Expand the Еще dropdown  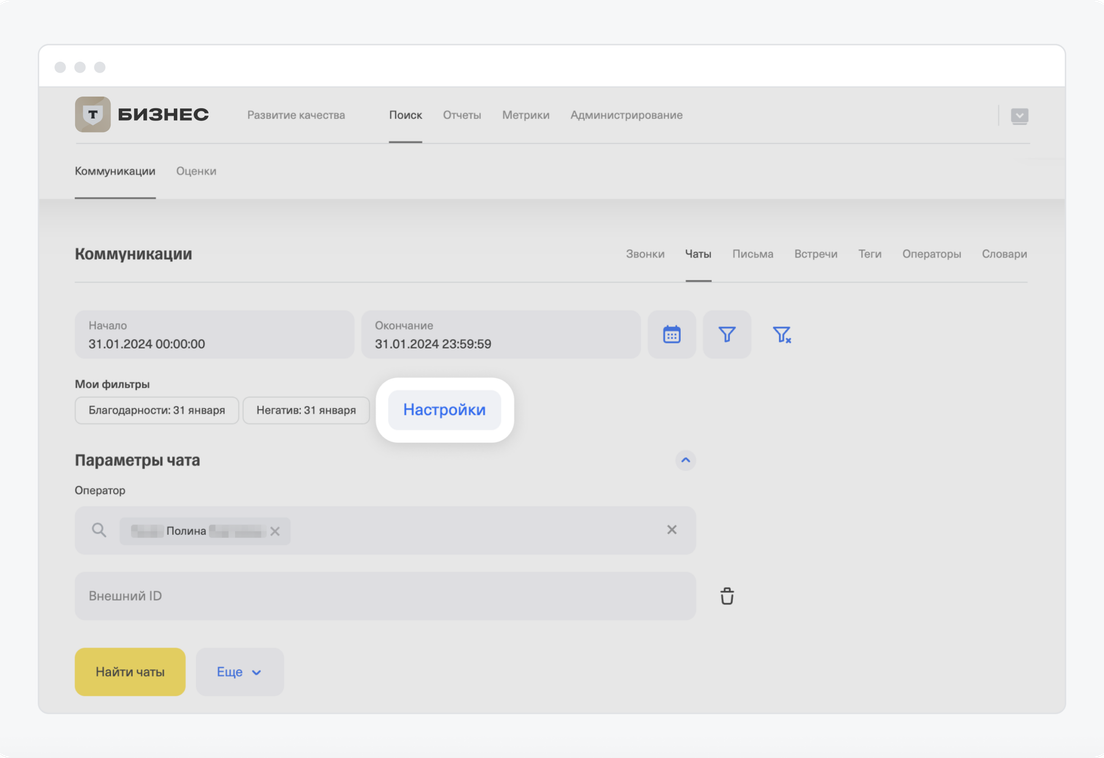coord(240,672)
